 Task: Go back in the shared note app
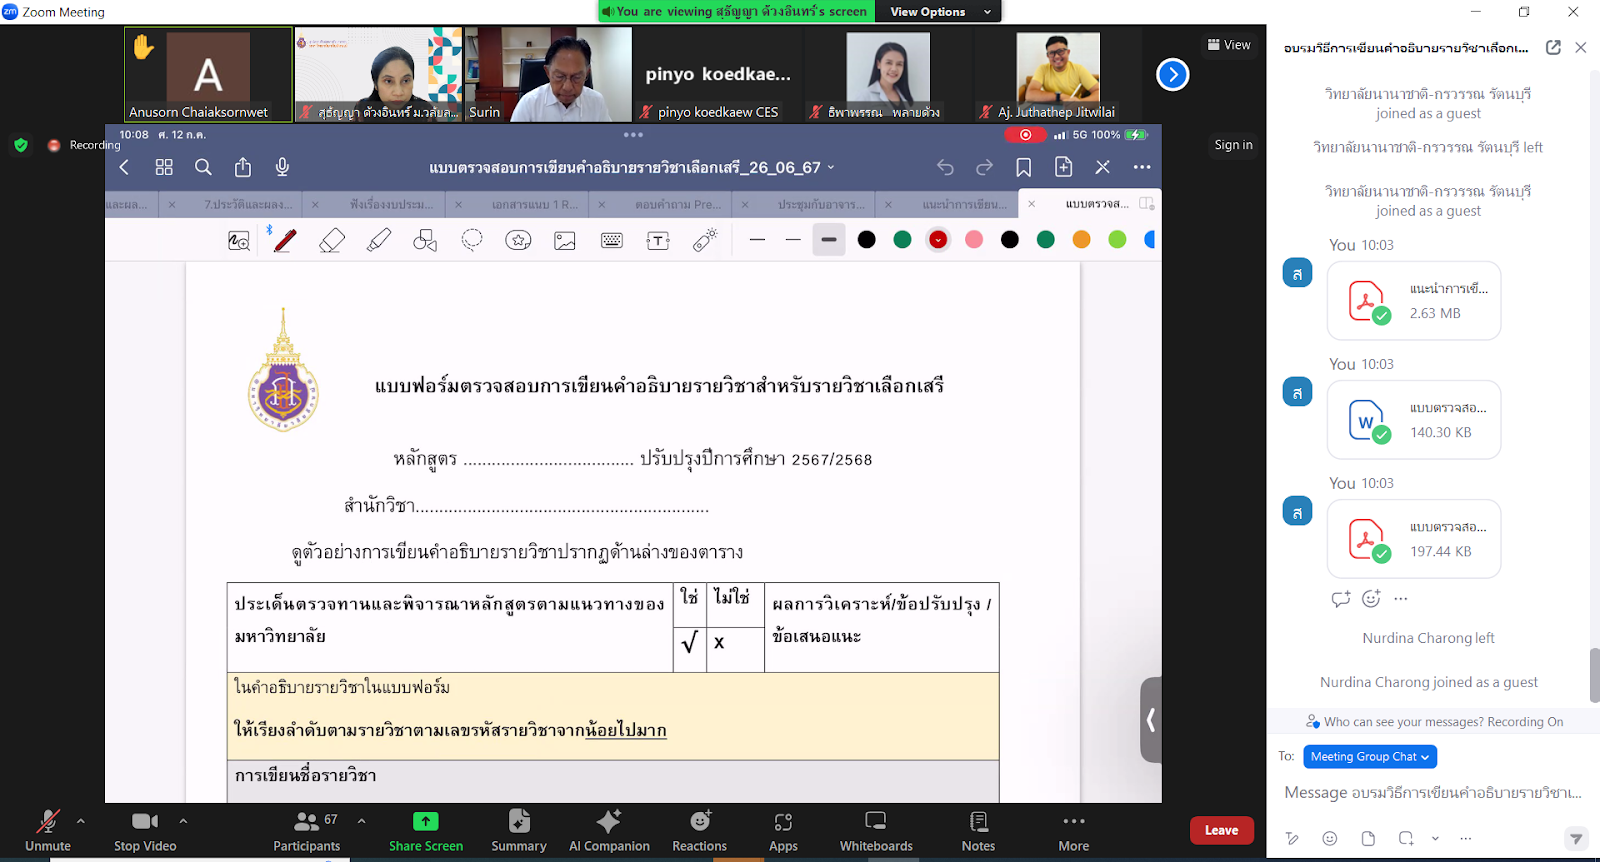125,167
